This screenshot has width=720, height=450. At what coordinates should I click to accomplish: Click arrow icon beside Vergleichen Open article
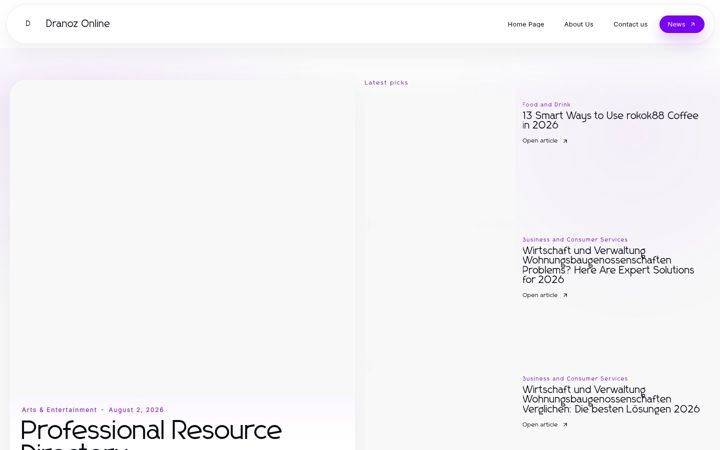[x=565, y=425]
